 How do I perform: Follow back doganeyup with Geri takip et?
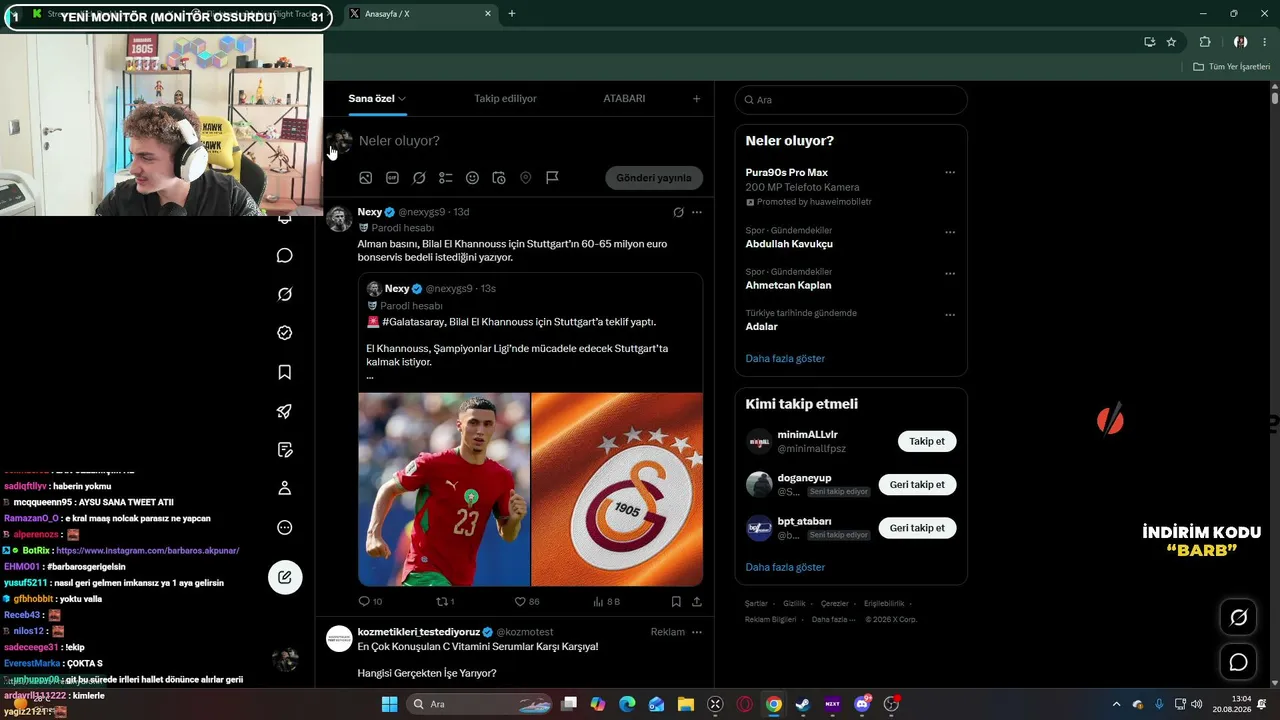point(917,485)
